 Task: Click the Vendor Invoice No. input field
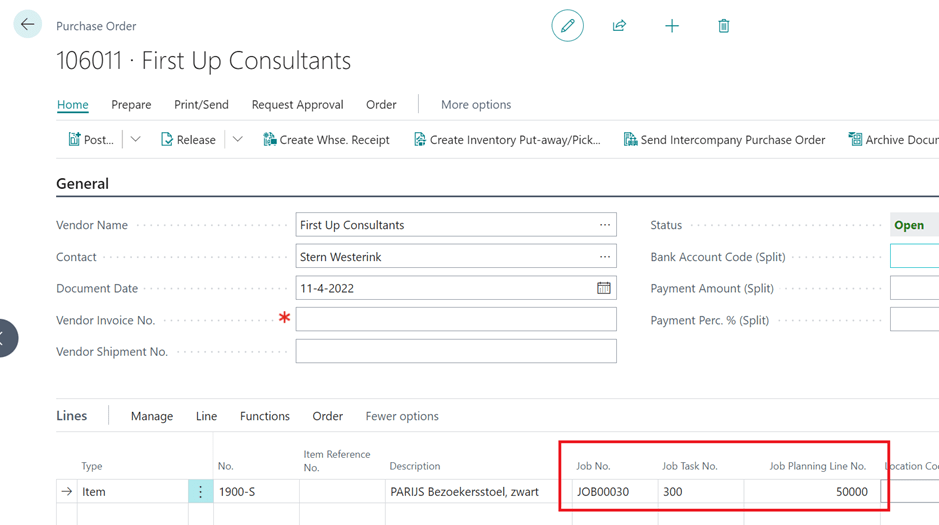coord(456,320)
